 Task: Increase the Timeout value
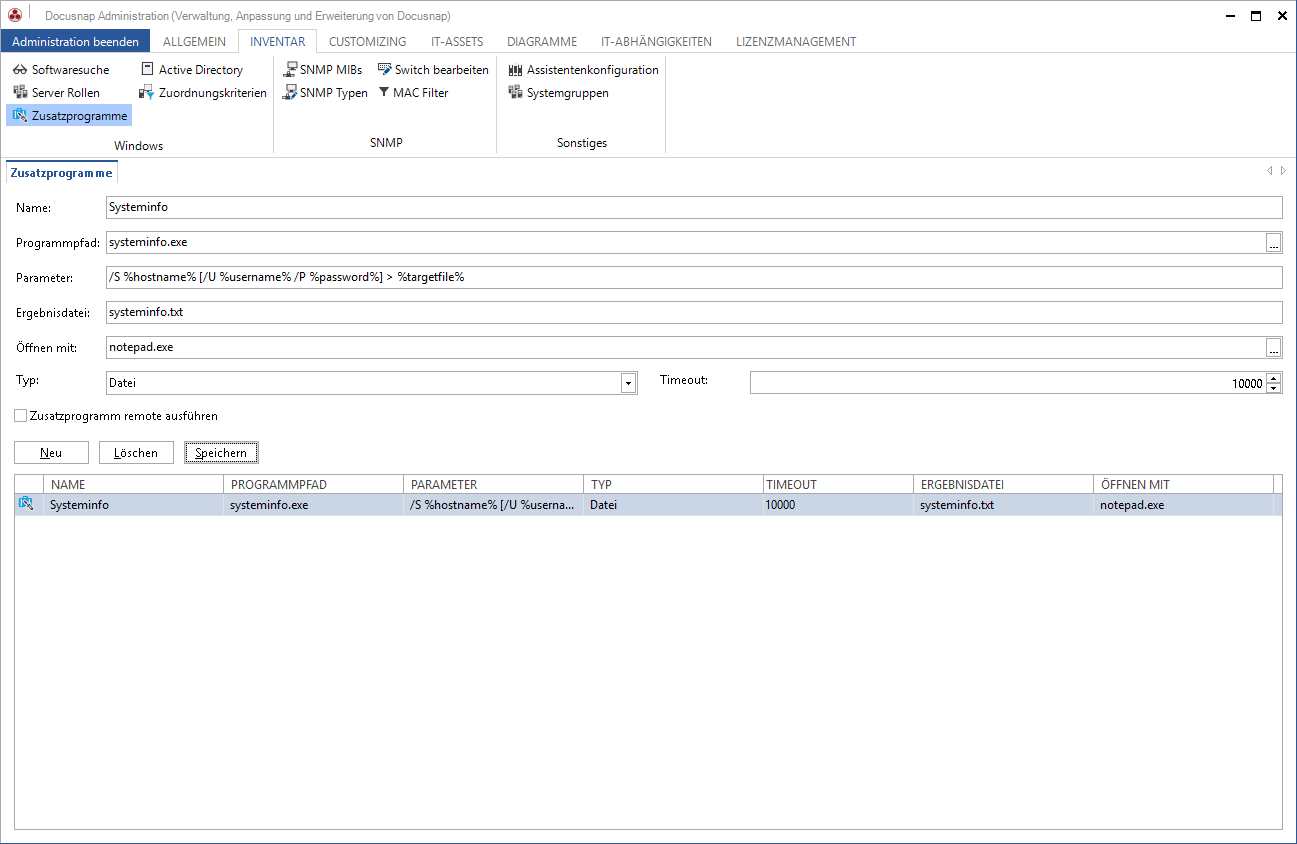1273,378
